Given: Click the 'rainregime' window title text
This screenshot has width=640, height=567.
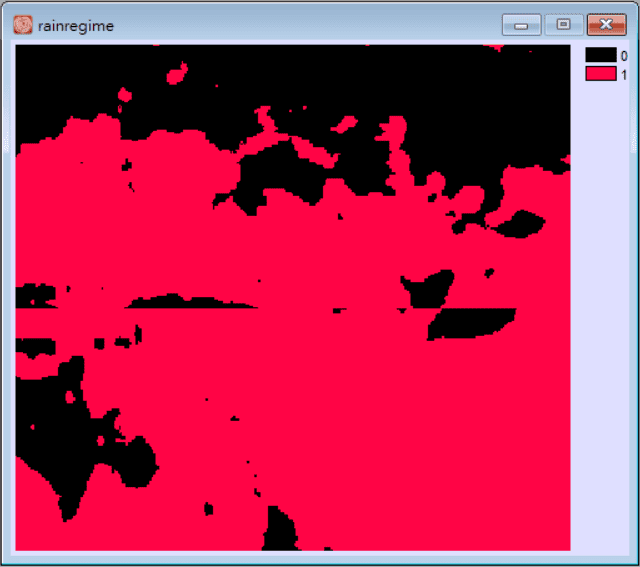Looking at the screenshot, I should (x=76, y=26).
